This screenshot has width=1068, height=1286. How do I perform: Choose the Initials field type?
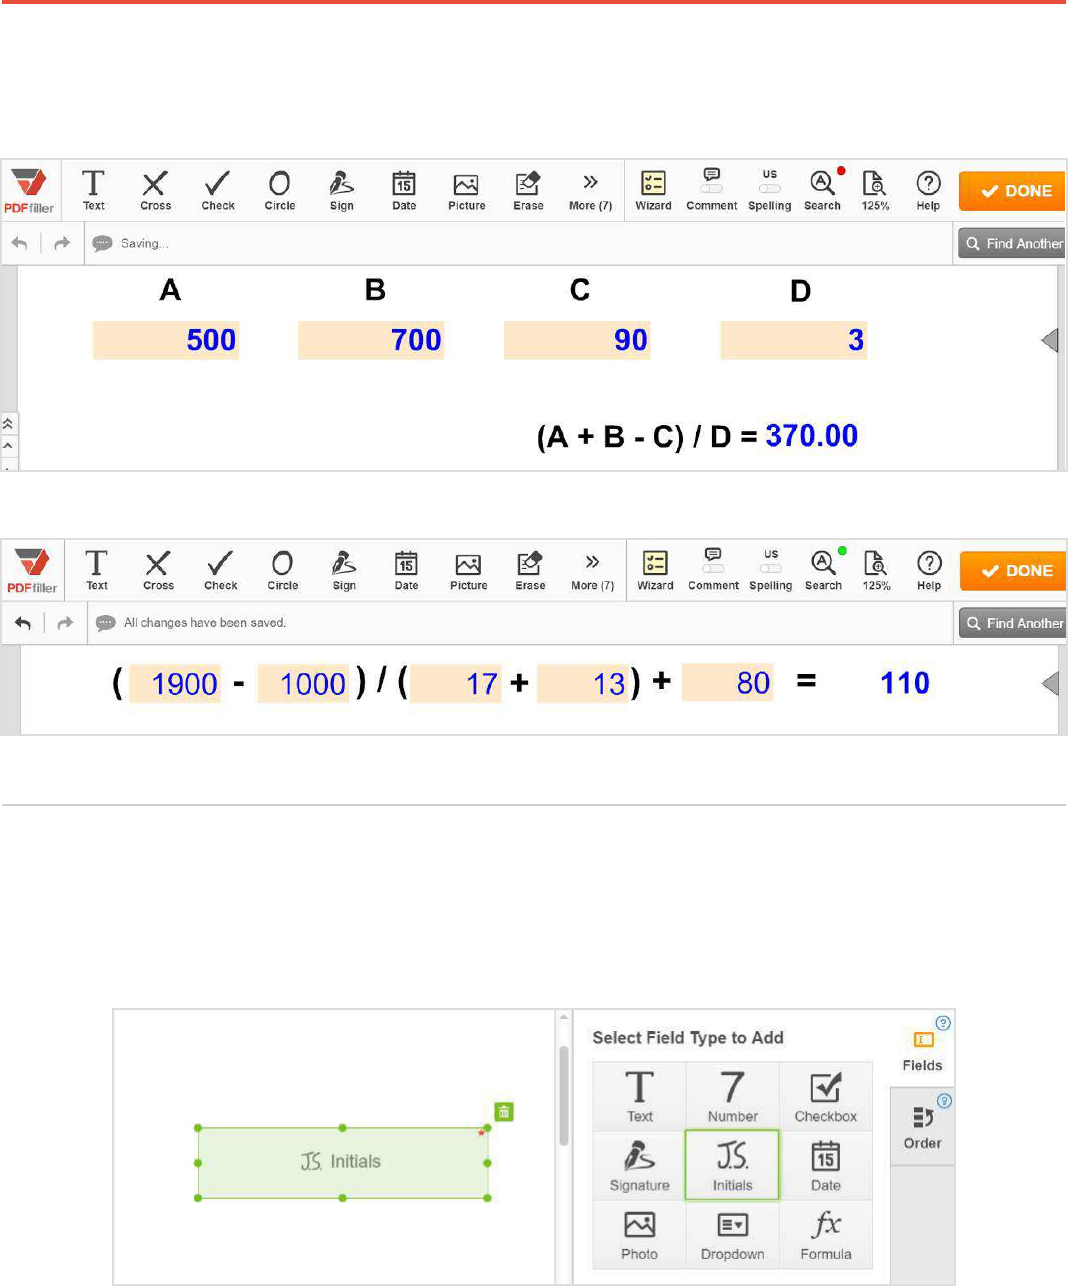(x=732, y=1166)
